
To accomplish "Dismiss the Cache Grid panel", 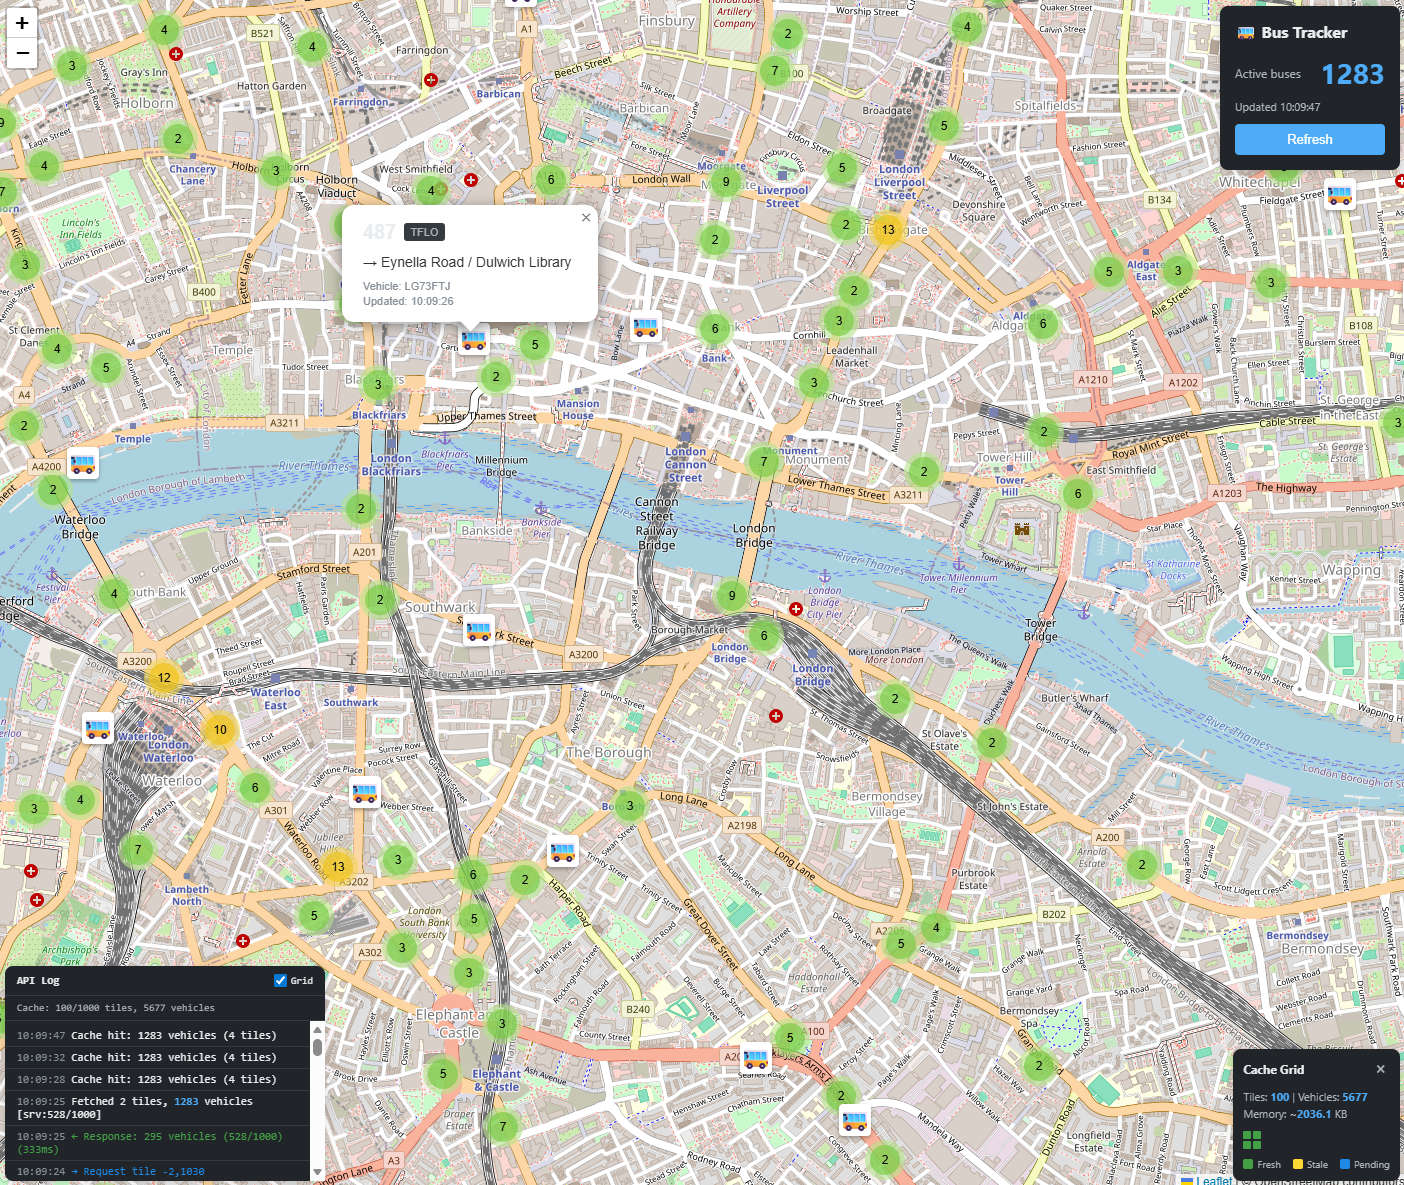I will pyautogui.click(x=1381, y=1068).
